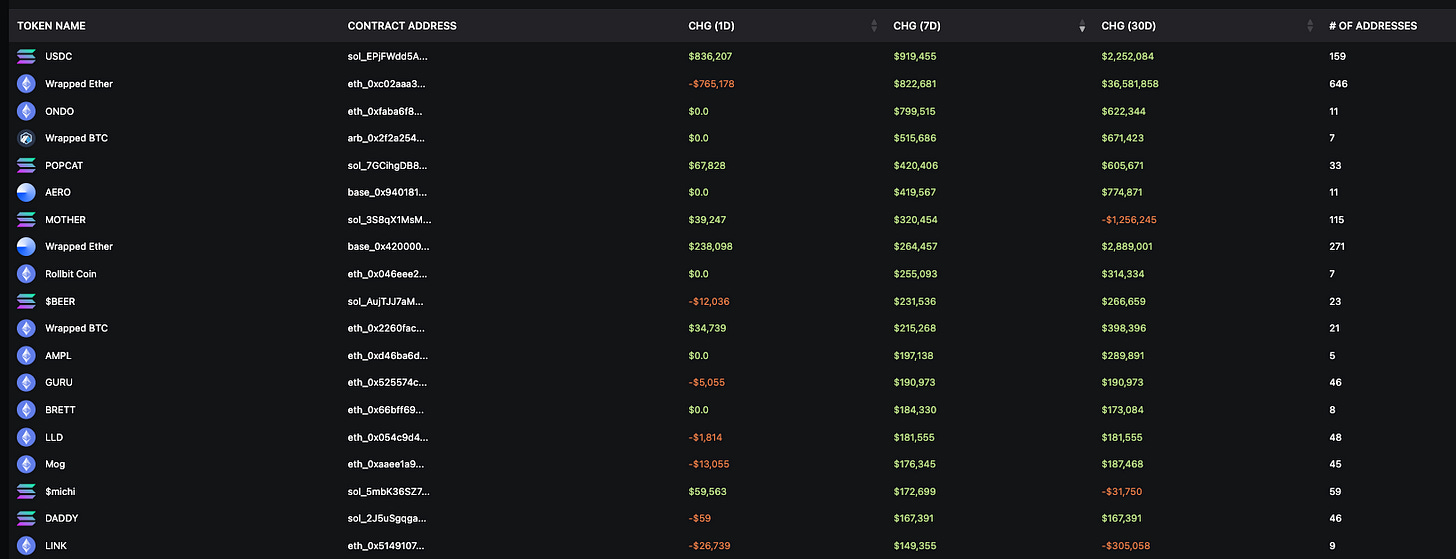This screenshot has height=559, width=1456.
Task: Select the USDC token name
Action: [58, 57]
